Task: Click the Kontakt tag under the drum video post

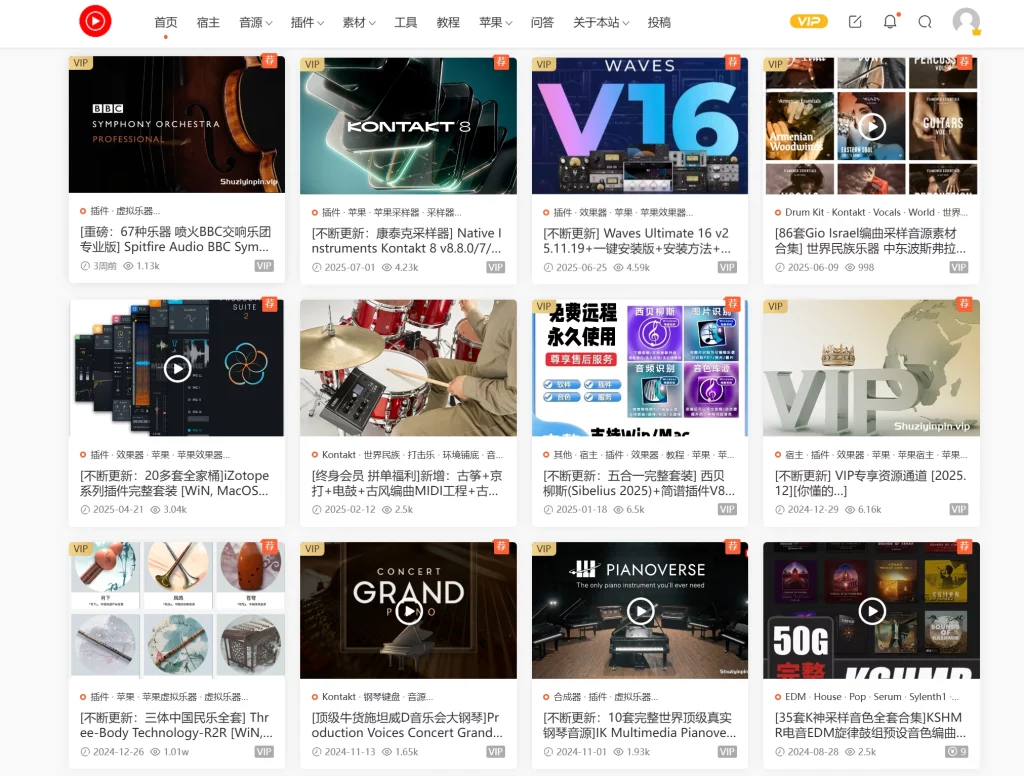Action: click(x=338, y=454)
